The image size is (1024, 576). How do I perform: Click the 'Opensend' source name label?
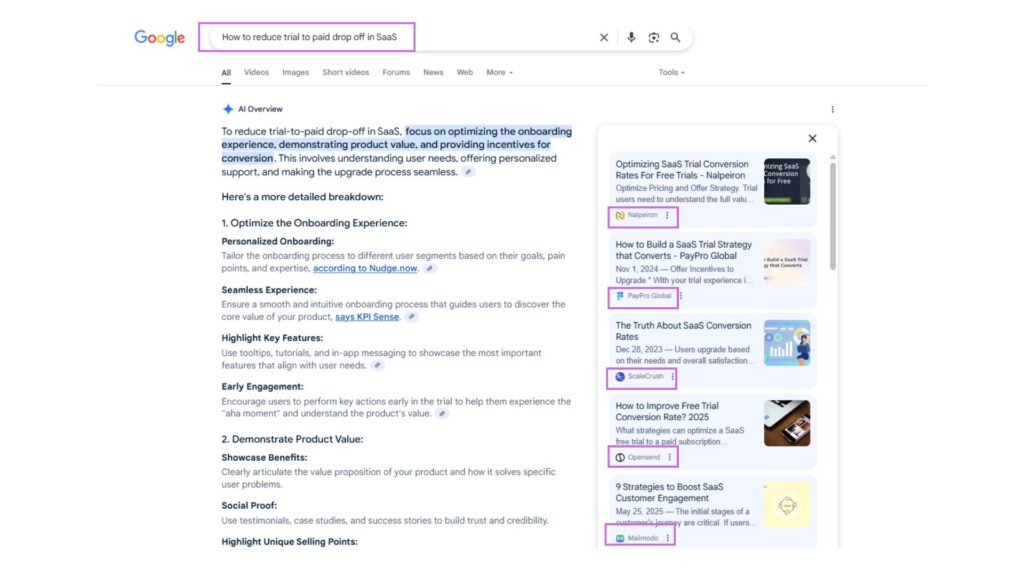tap(644, 457)
